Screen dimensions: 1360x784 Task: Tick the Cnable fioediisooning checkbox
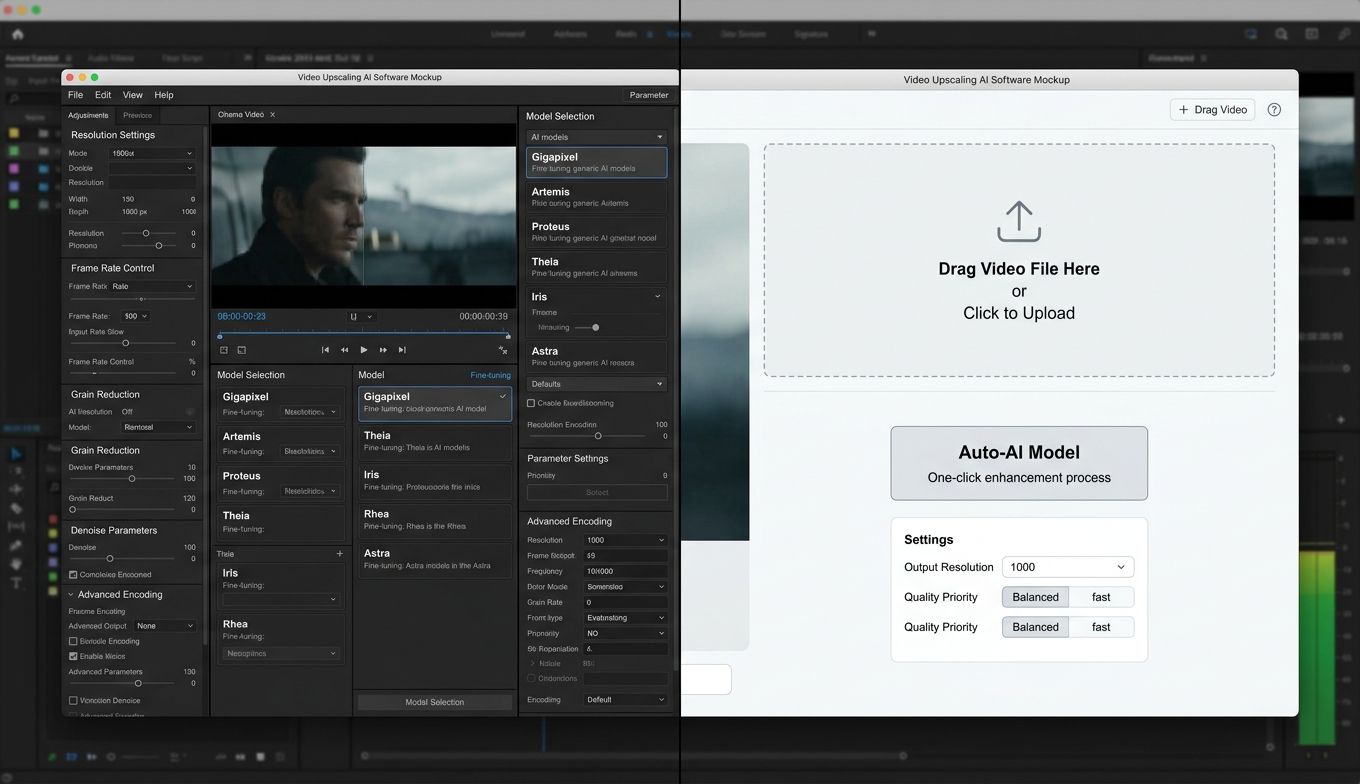click(531, 403)
